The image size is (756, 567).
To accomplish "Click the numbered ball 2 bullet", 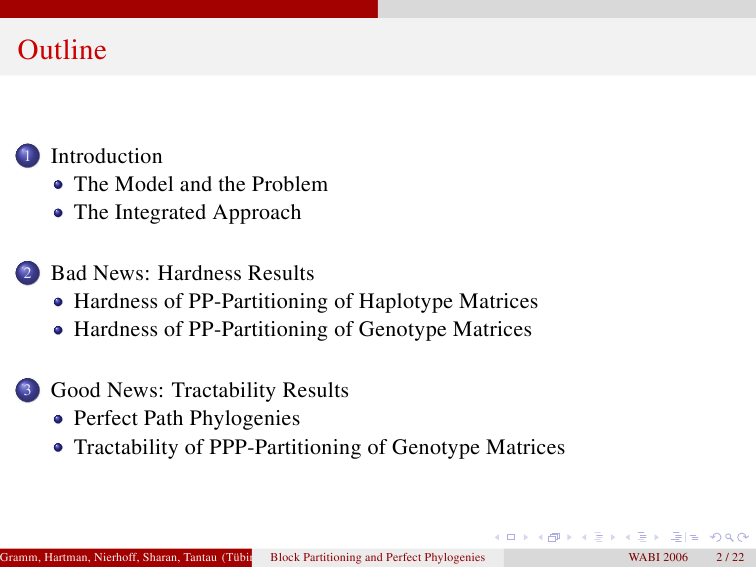I will coord(27,273).
